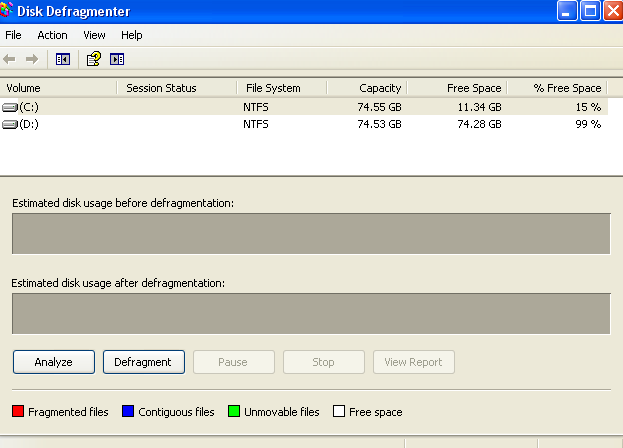
Task: Open the Action menu
Action: [52, 35]
